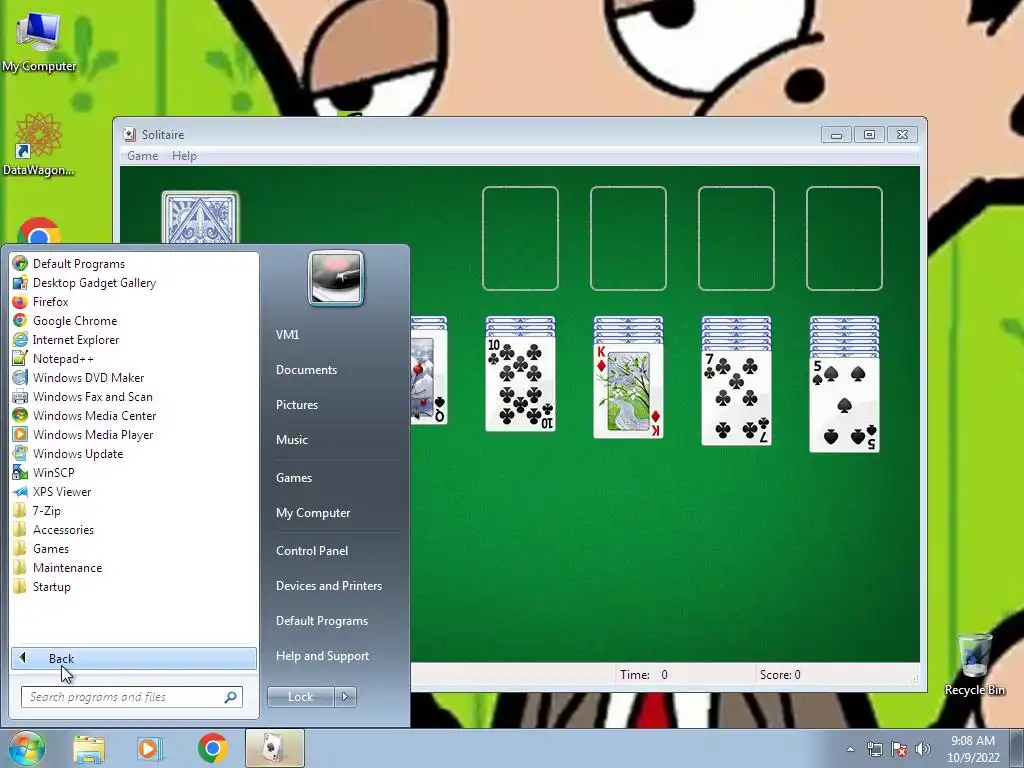The width and height of the screenshot is (1024, 768).
Task: Click the DataWagon desktop shortcut
Action: click(39, 145)
